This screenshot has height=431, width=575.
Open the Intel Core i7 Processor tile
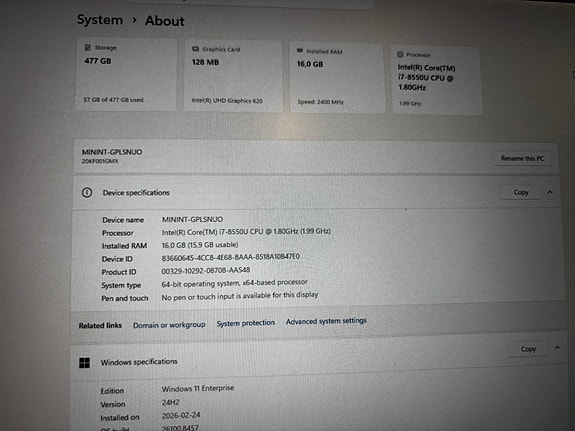[x=436, y=81]
